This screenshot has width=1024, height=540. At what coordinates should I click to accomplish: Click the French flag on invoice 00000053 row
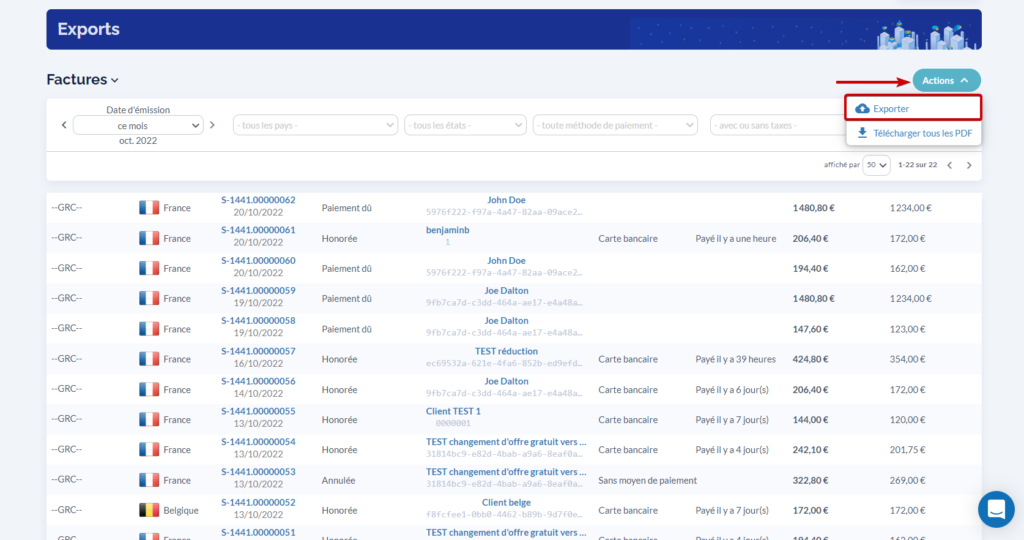[x=149, y=480]
